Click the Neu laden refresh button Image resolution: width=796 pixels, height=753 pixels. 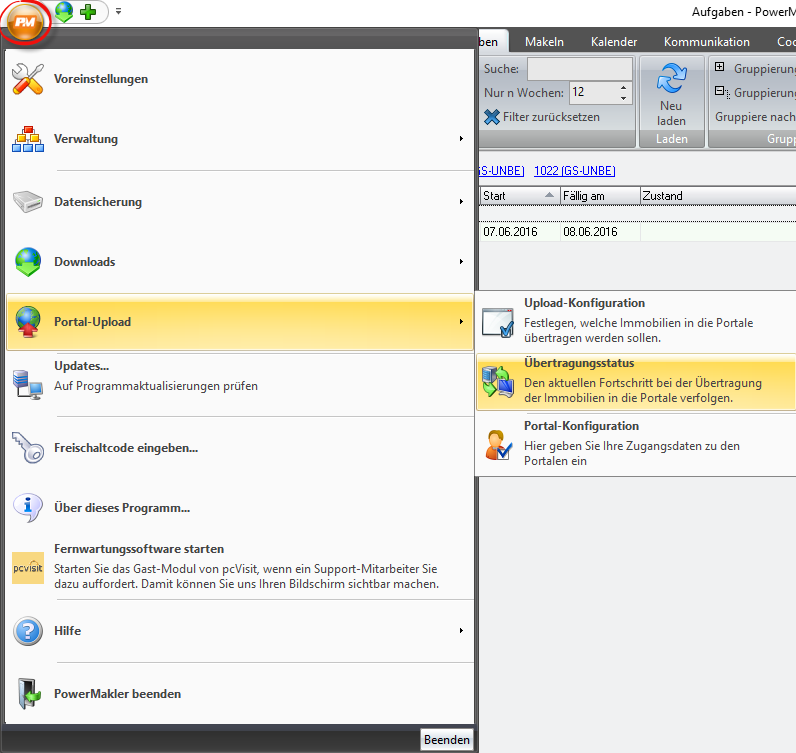pos(672,94)
